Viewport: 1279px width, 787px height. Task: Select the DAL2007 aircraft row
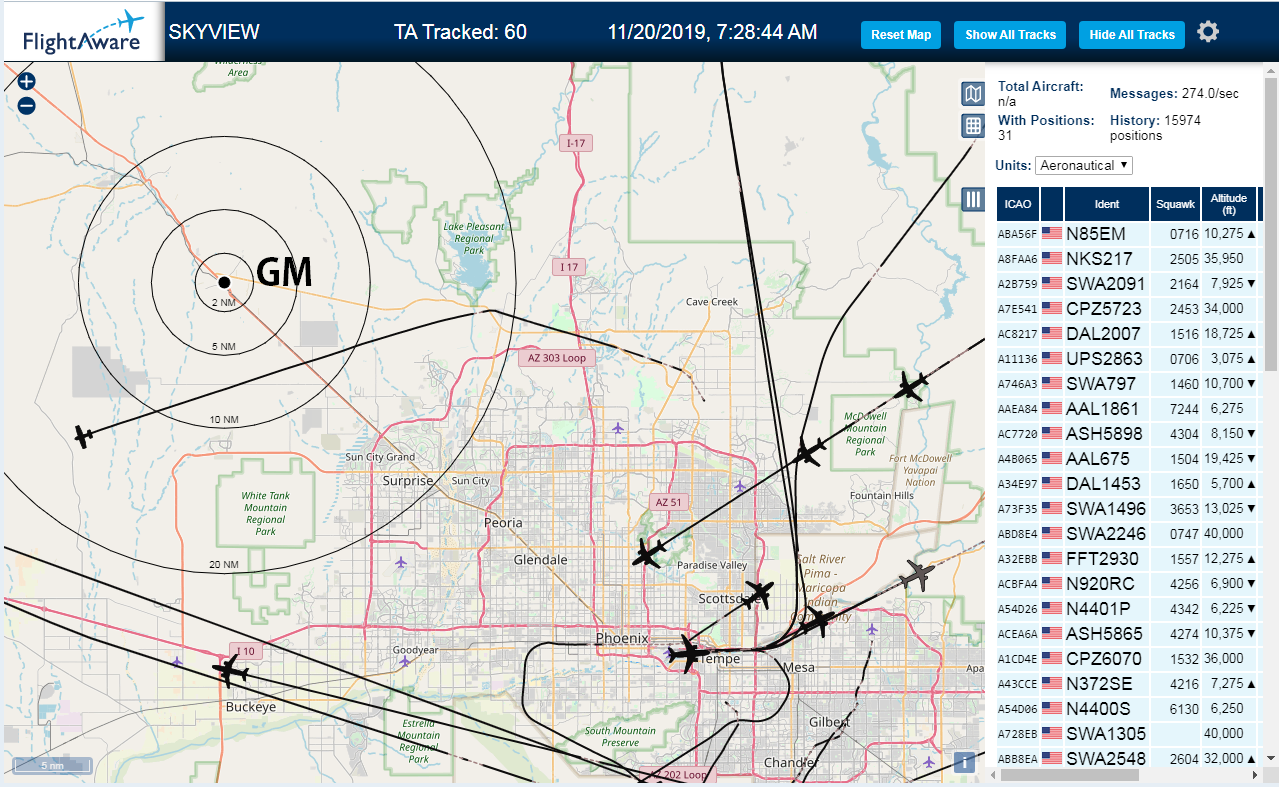(1127, 334)
